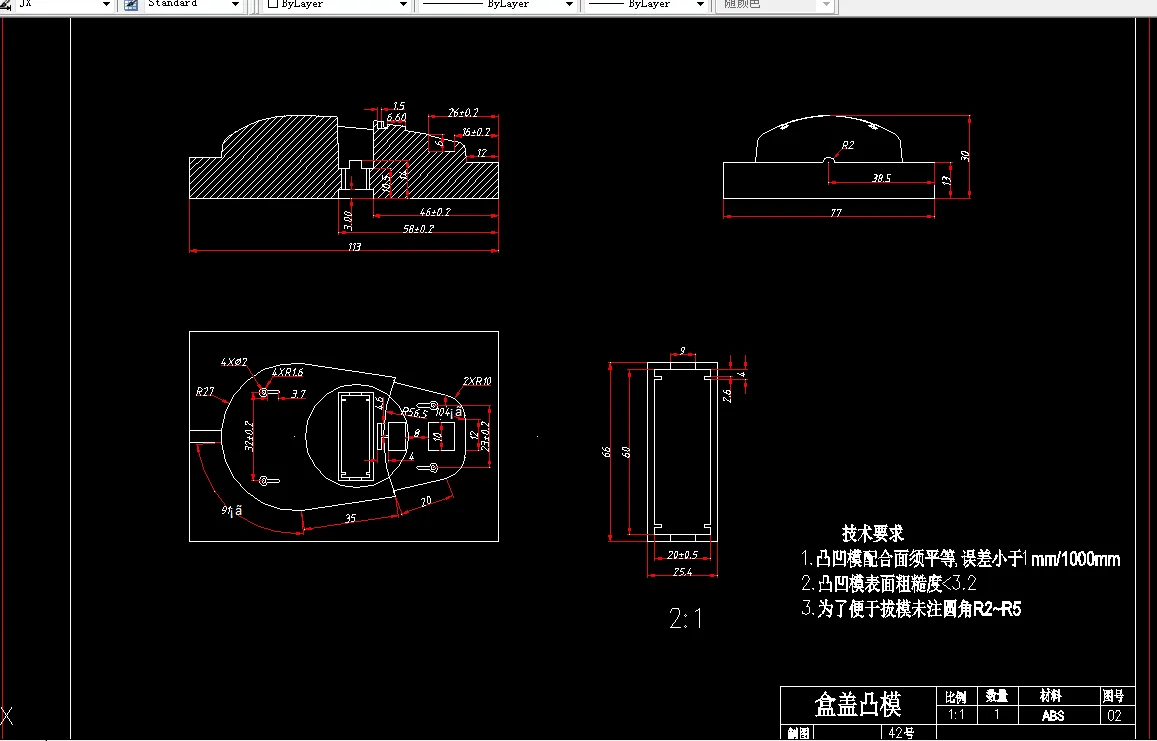Select technical requirement line 1 about 1mm/1000mm
Image resolution: width=1157 pixels, height=741 pixels.
point(961,559)
